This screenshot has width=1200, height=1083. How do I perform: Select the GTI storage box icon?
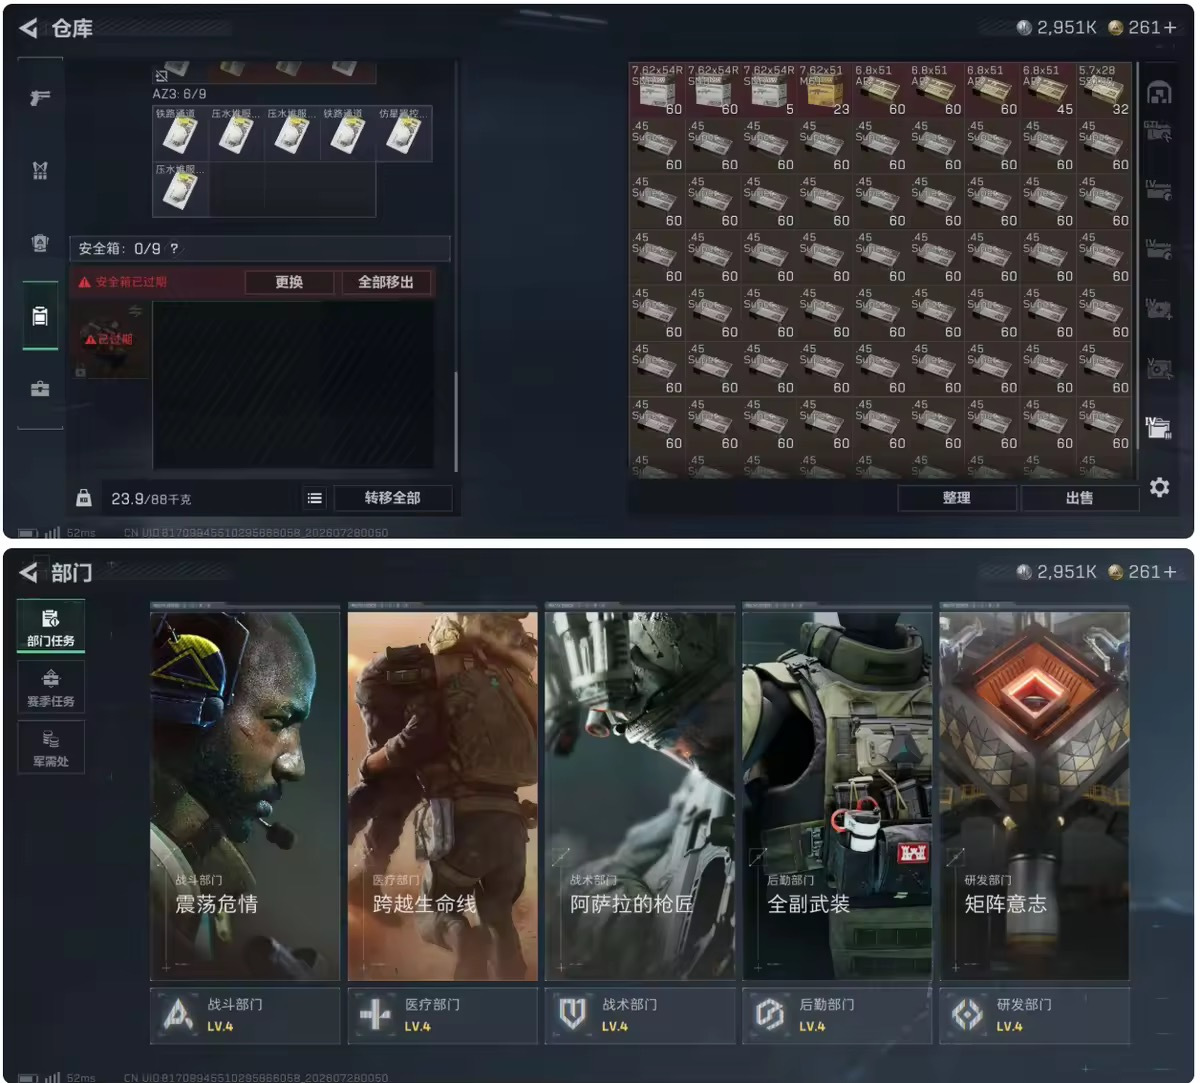[1159, 131]
